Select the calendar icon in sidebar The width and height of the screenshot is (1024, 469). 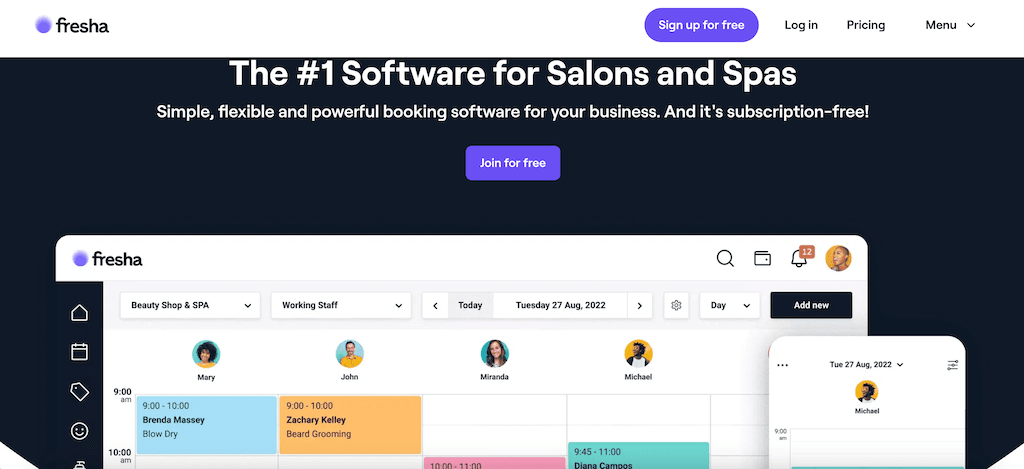[x=80, y=352]
